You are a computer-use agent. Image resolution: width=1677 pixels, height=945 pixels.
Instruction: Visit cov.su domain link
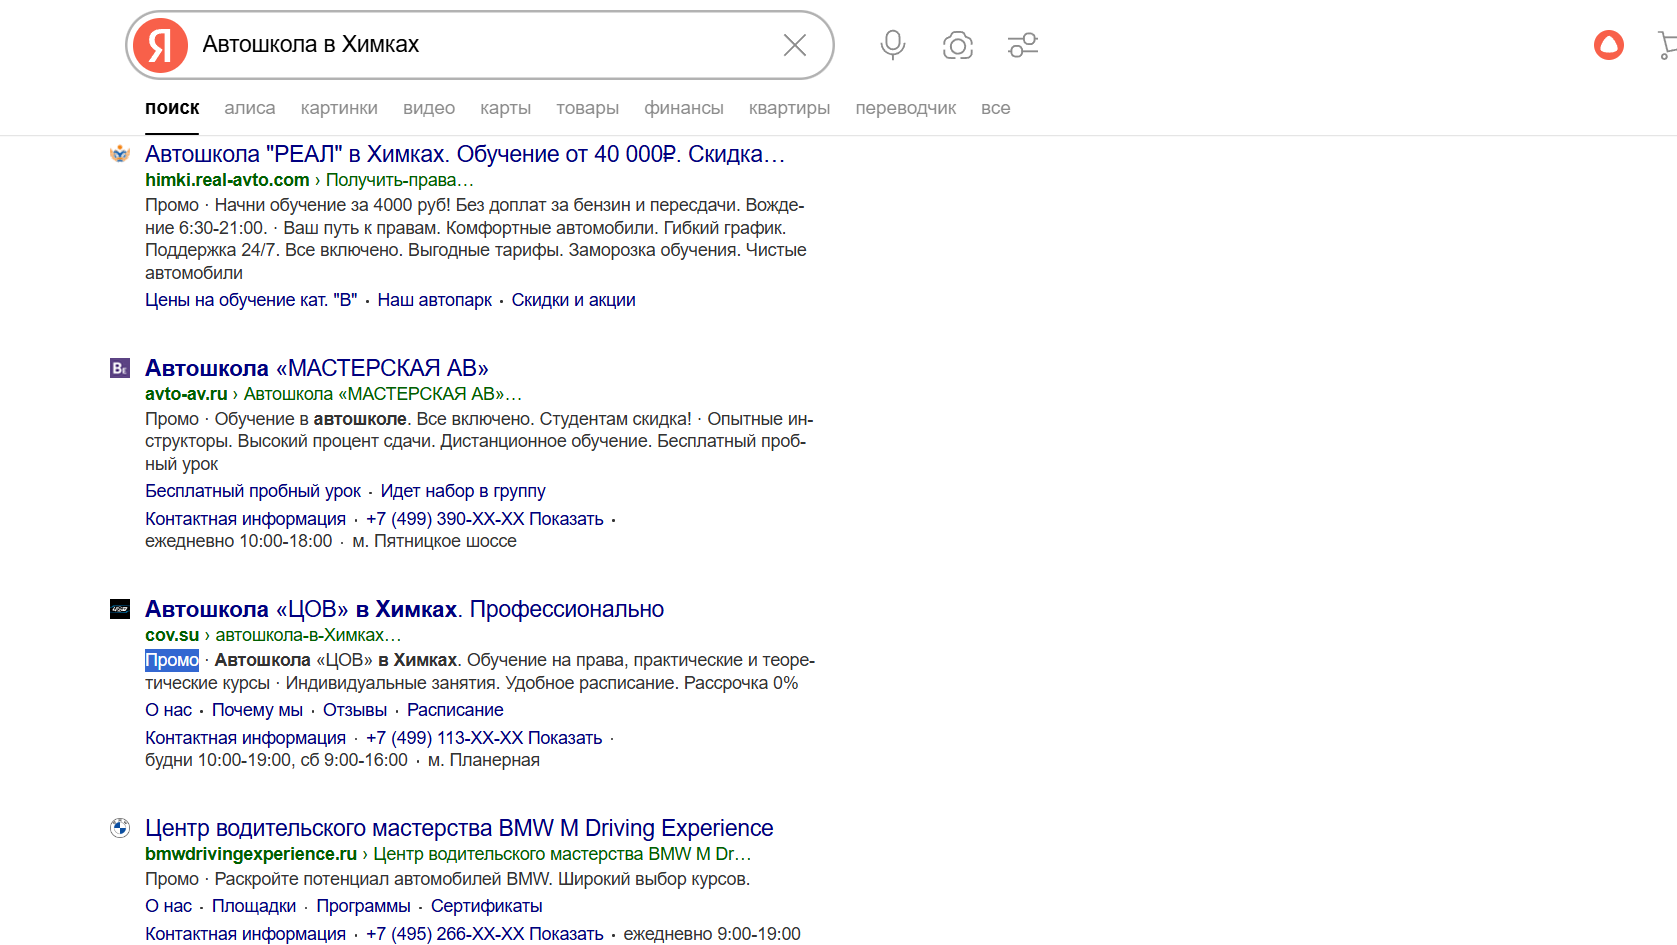coord(172,635)
